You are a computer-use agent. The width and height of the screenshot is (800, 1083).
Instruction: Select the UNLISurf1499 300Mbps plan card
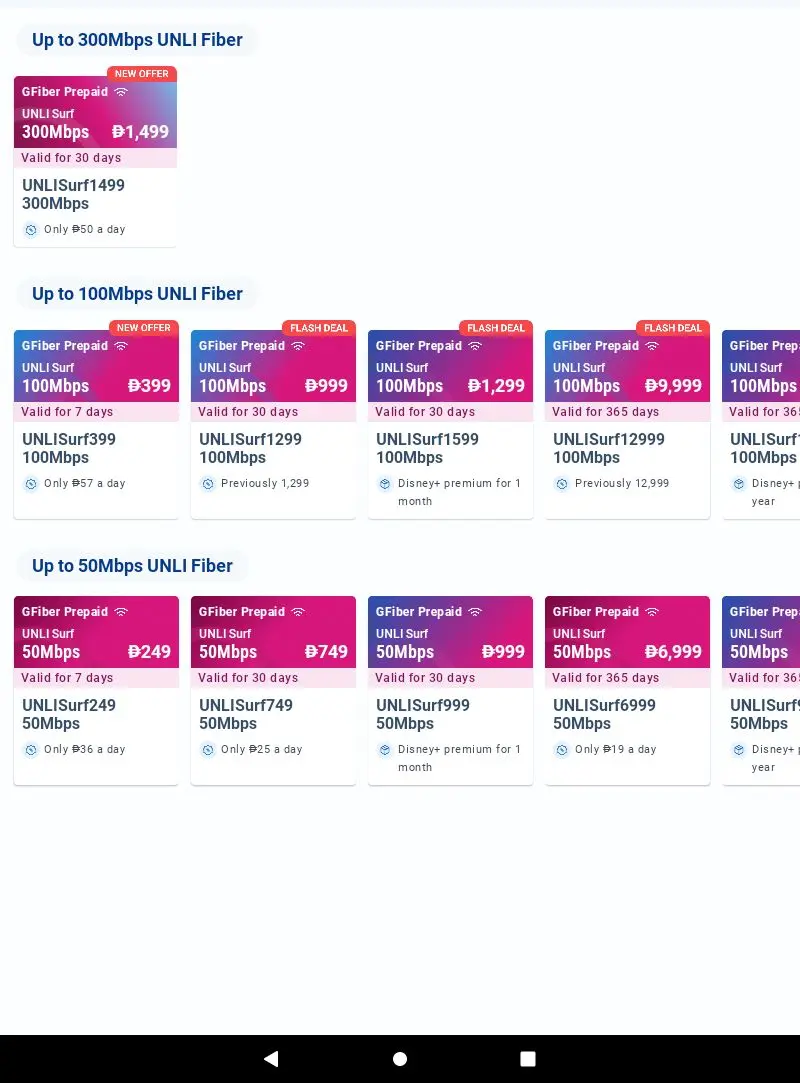[95, 157]
